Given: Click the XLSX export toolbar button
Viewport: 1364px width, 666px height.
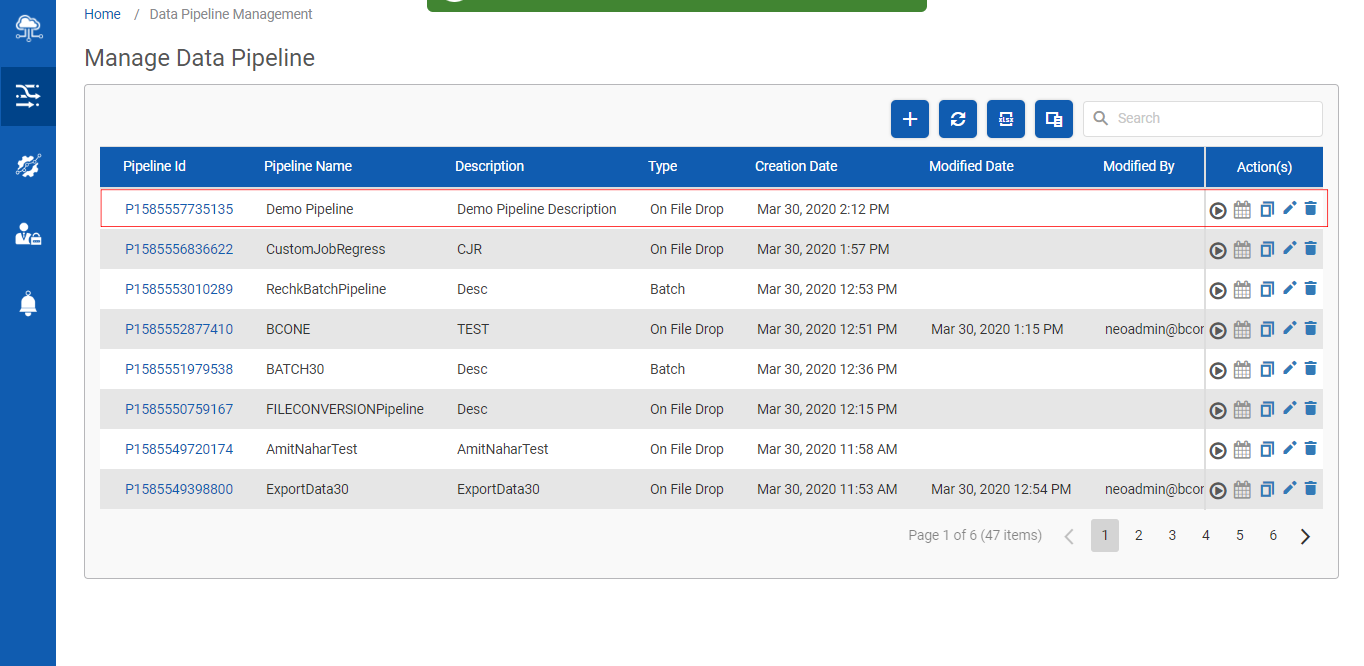Looking at the screenshot, I should click(1006, 119).
